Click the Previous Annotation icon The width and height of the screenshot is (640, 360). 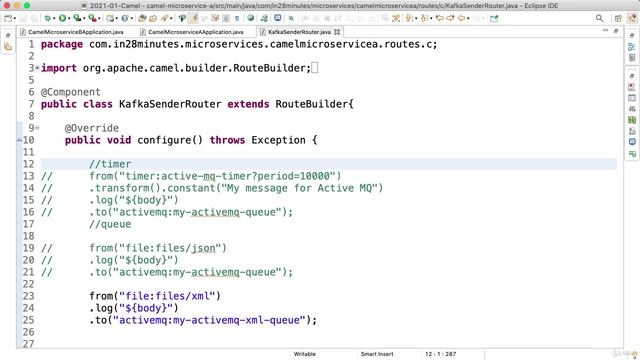tap(424, 18)
